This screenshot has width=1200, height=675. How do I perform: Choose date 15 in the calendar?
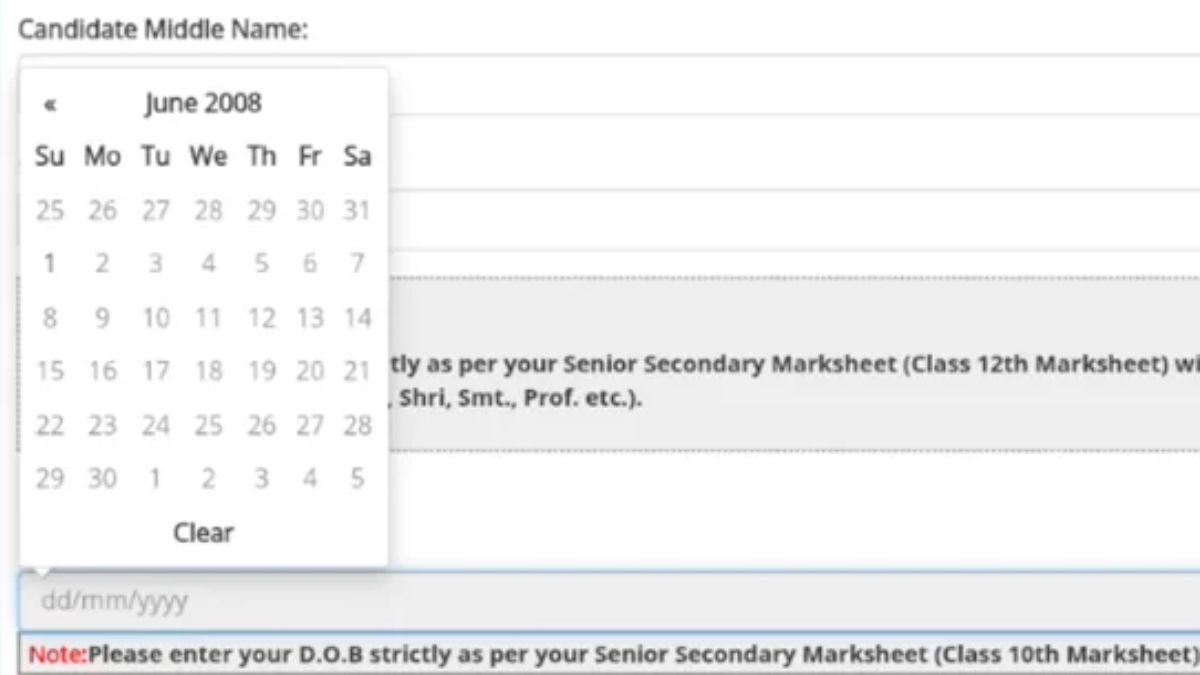click(x=50, y=372)
